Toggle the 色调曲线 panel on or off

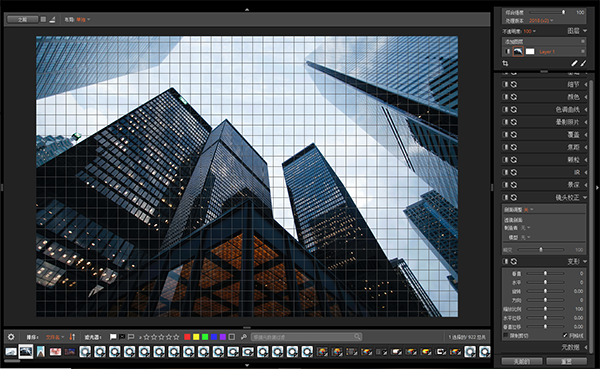click(505, 109)
